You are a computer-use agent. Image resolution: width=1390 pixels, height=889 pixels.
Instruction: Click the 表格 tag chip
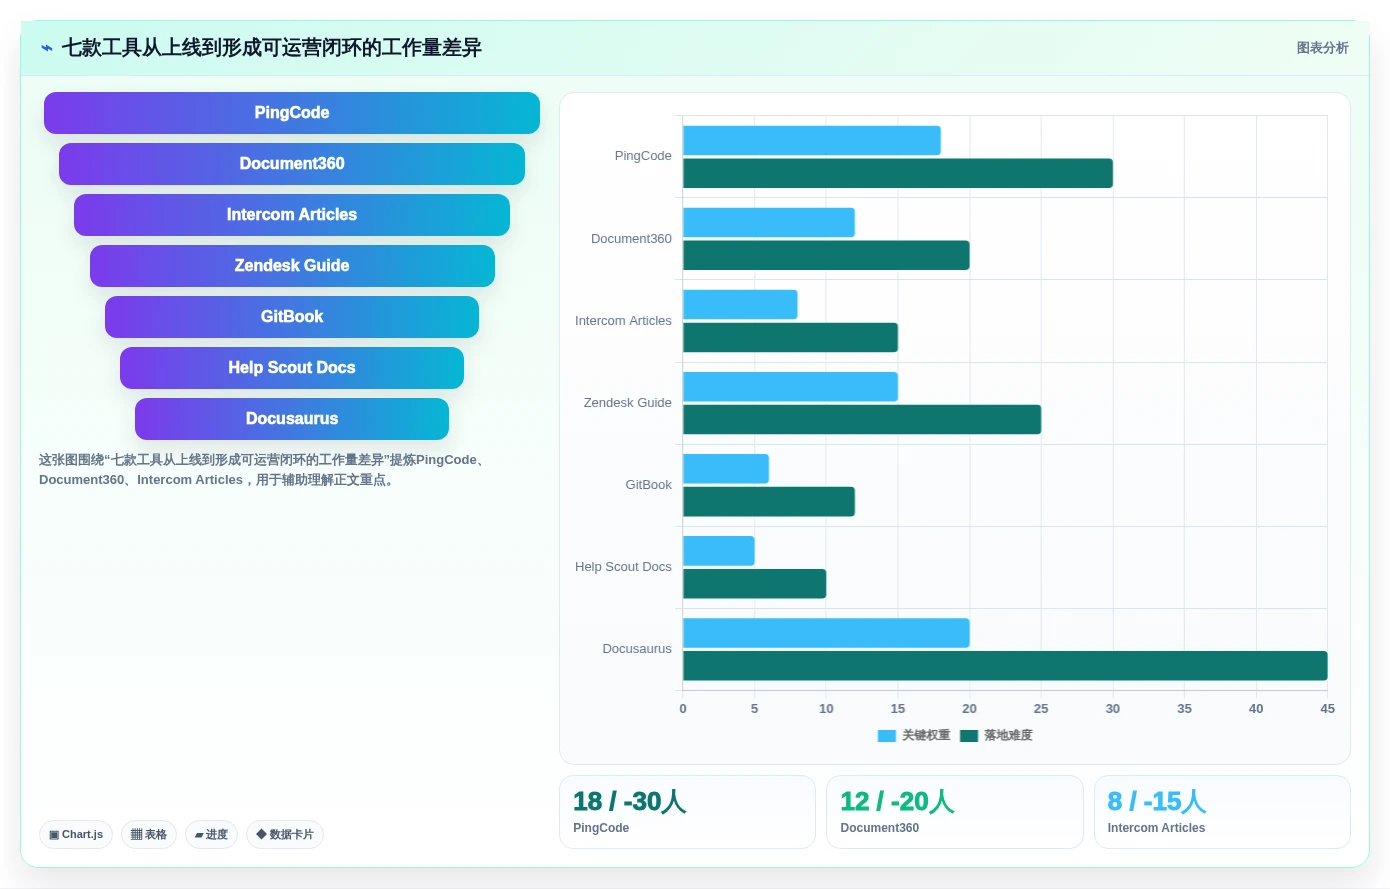[149, 834]
